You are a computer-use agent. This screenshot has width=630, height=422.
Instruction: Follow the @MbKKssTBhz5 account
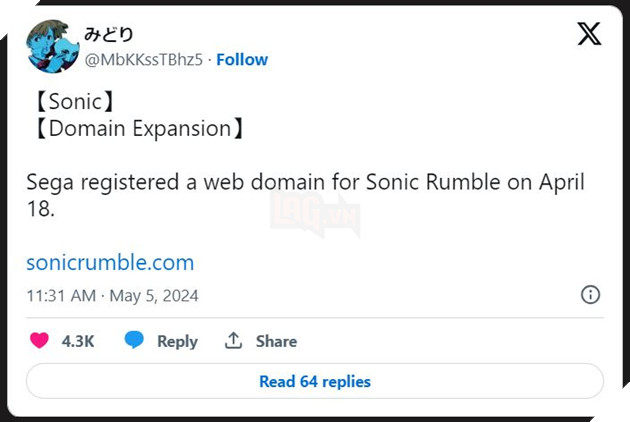(242, 59)
